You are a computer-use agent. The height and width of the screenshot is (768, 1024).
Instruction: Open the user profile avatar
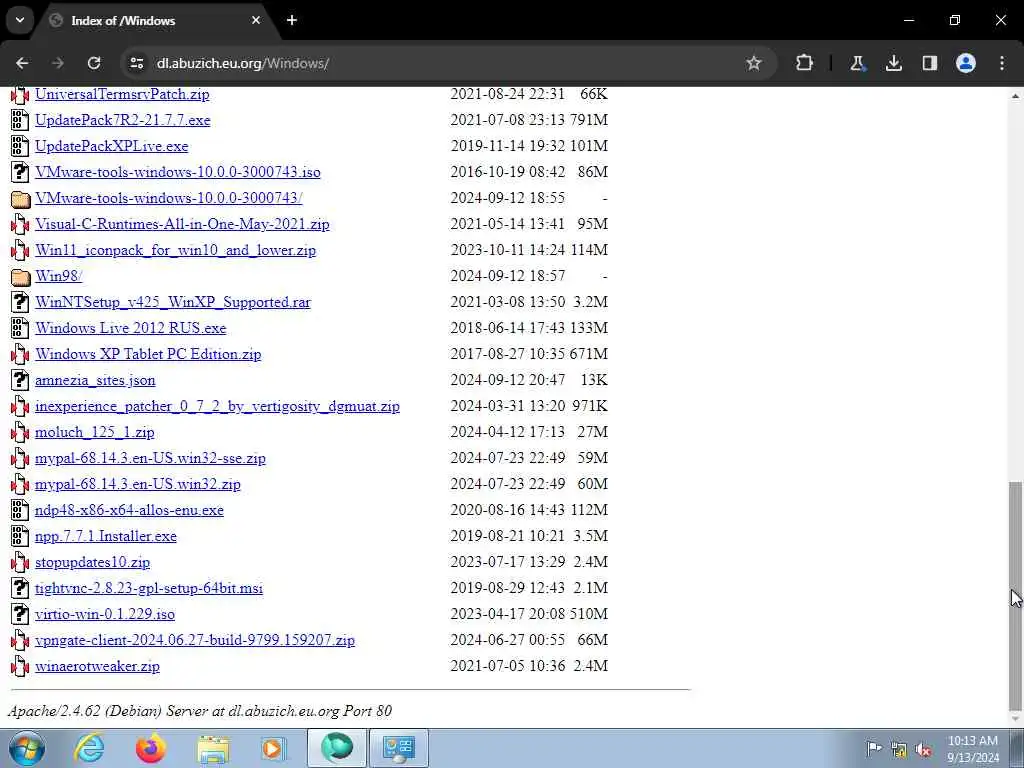966,63
